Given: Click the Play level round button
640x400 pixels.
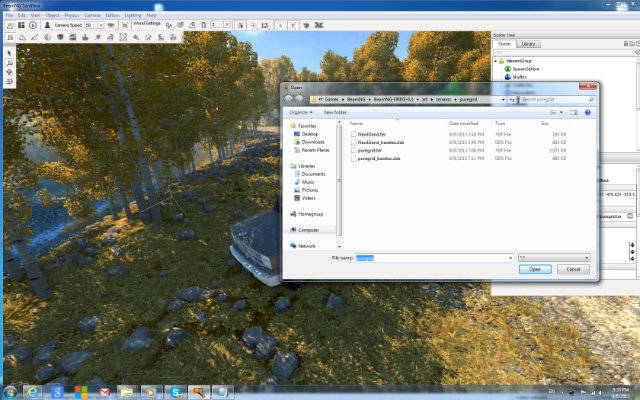Looking at the screenshot, I should (33, 25).
